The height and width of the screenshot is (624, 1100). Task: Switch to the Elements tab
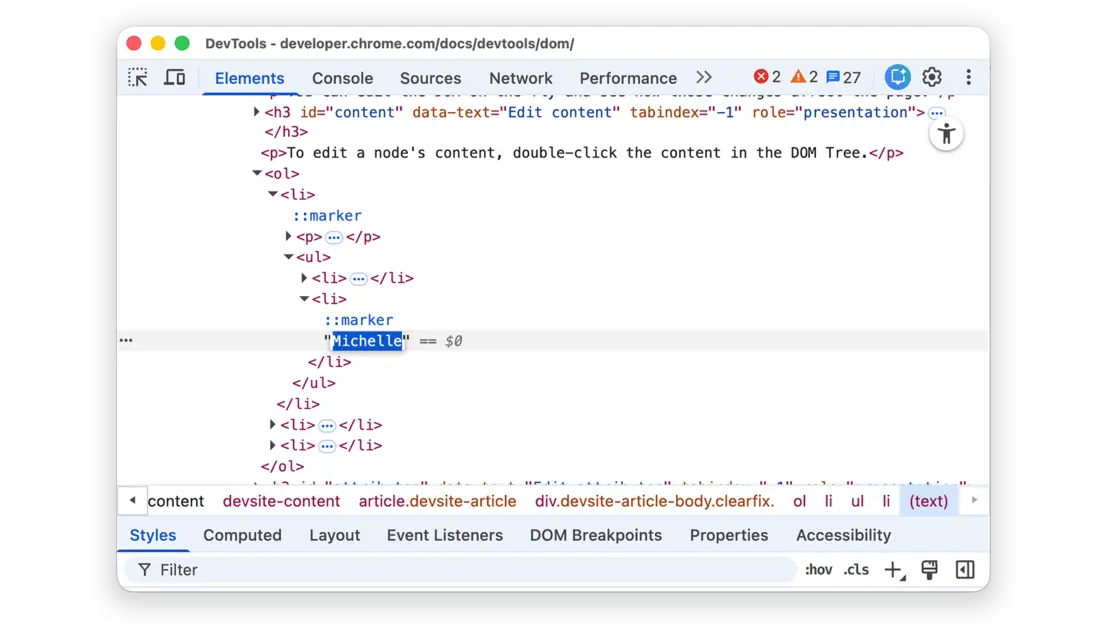click(x=249, y=78)
